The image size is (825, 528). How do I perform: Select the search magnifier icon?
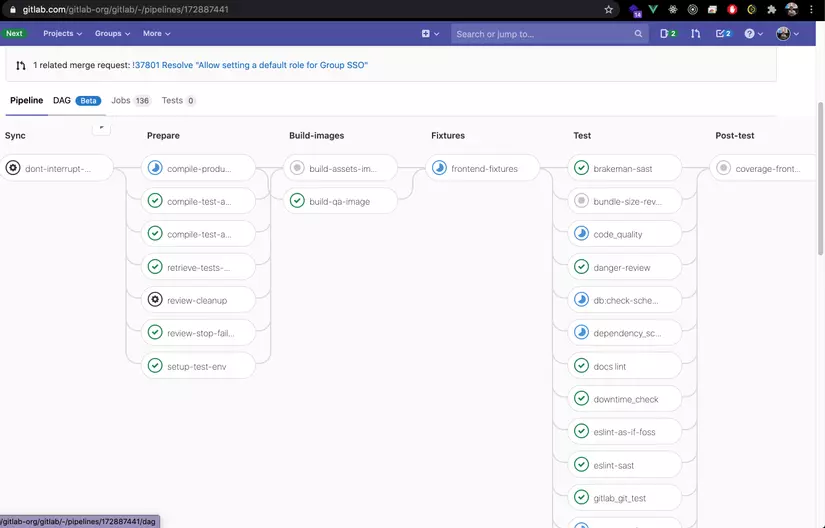coord(638,34)
